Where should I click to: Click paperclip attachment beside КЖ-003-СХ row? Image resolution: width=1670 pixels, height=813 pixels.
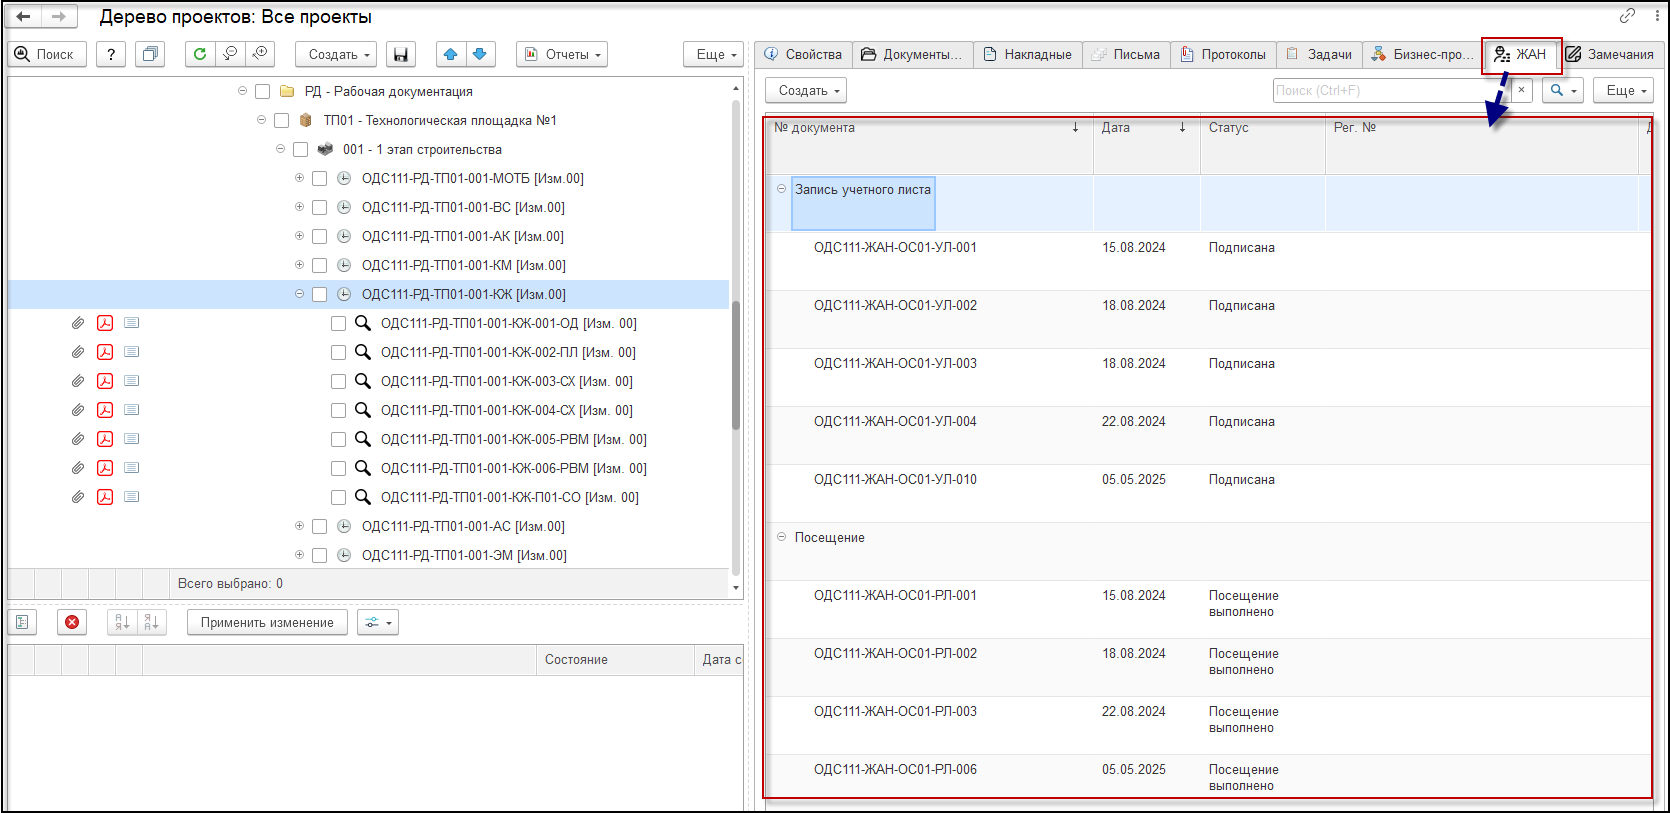77,381
